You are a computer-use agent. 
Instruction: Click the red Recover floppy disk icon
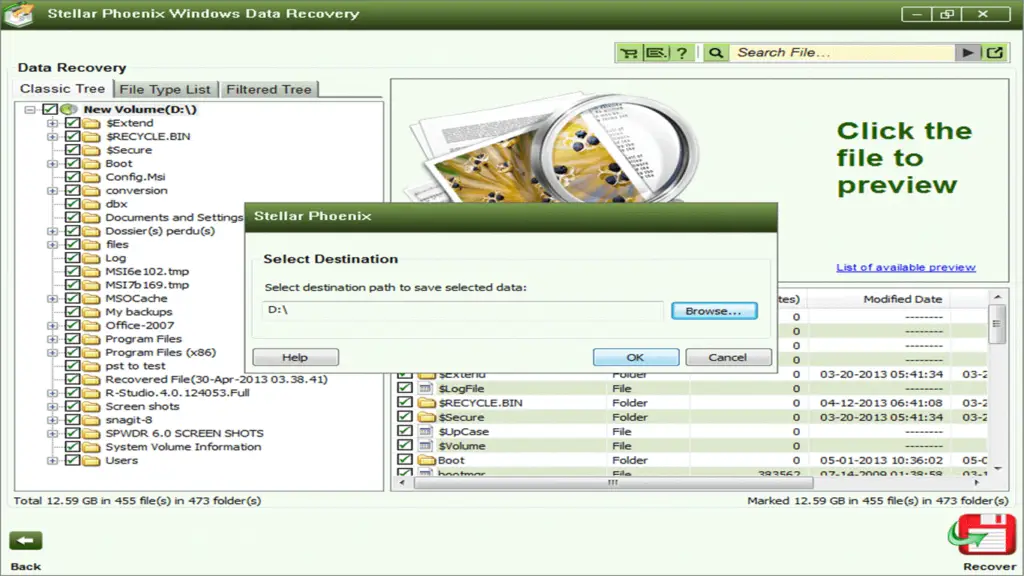pos(984,535)
